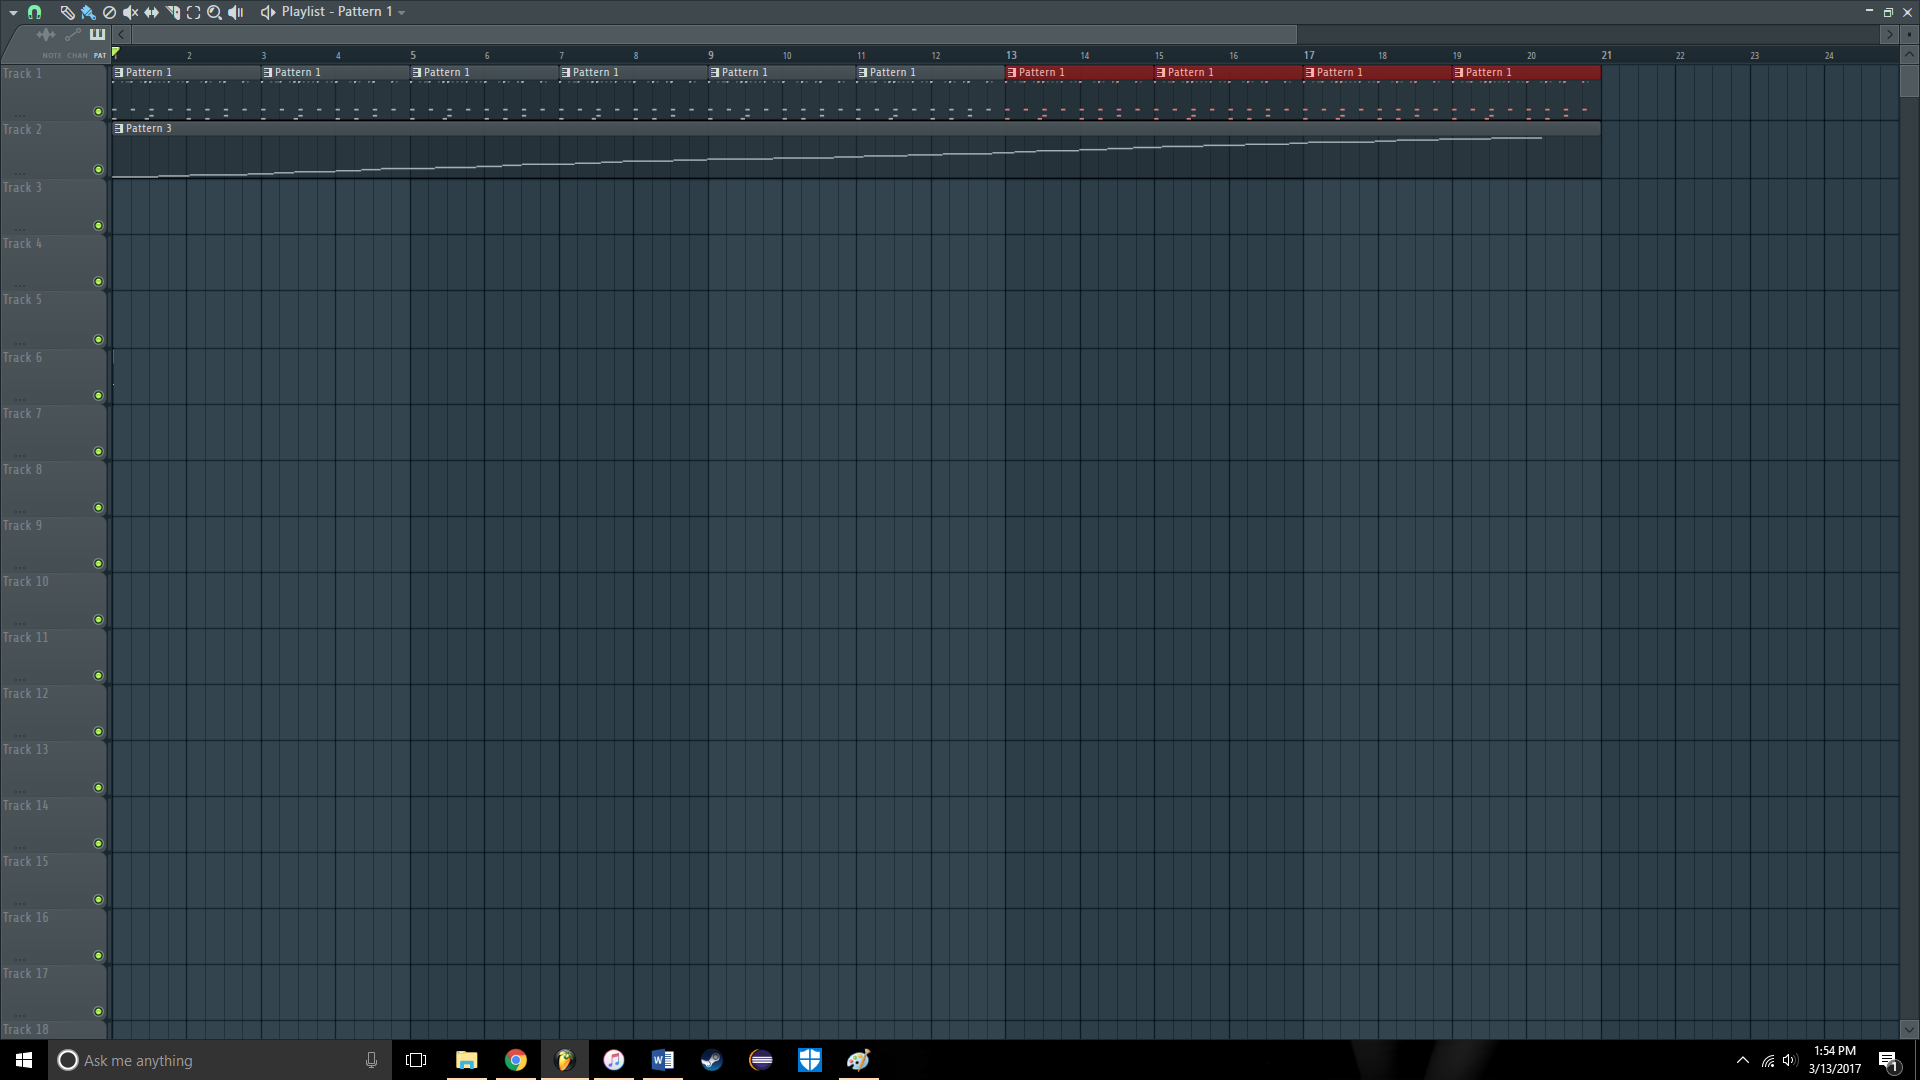Activate the zoom tool
The width and height of the screenshot is (1920, 1080).
214,12
